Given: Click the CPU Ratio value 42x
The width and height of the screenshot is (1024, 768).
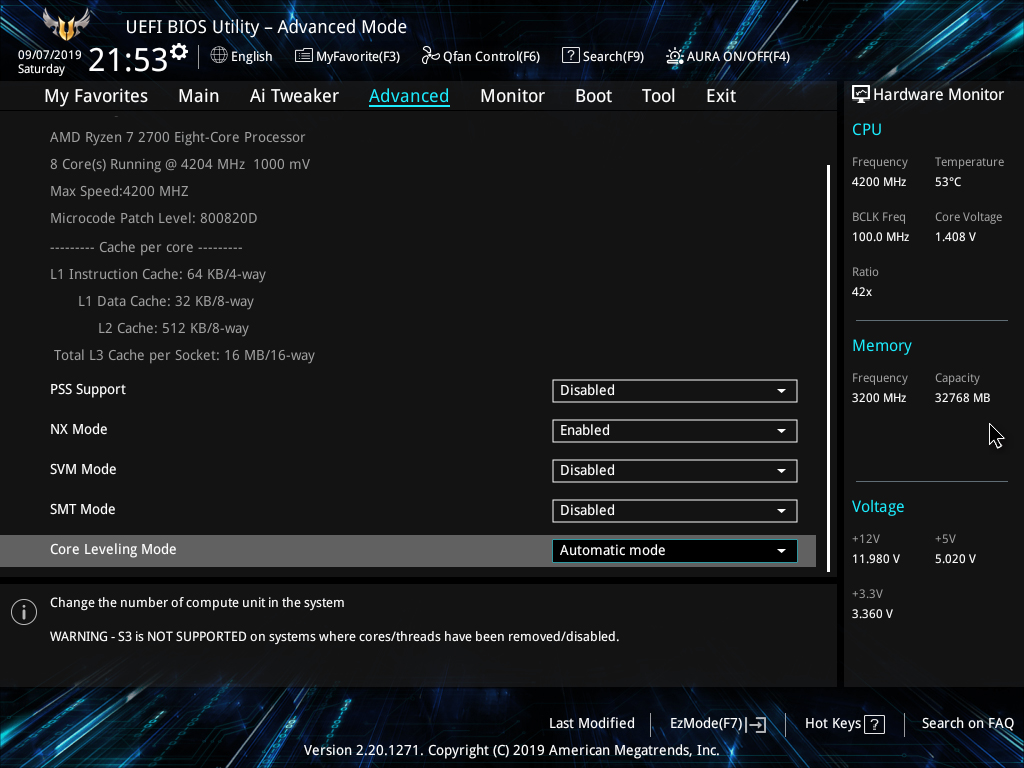Looking at the screenshot, I should [x=861, y=292].
